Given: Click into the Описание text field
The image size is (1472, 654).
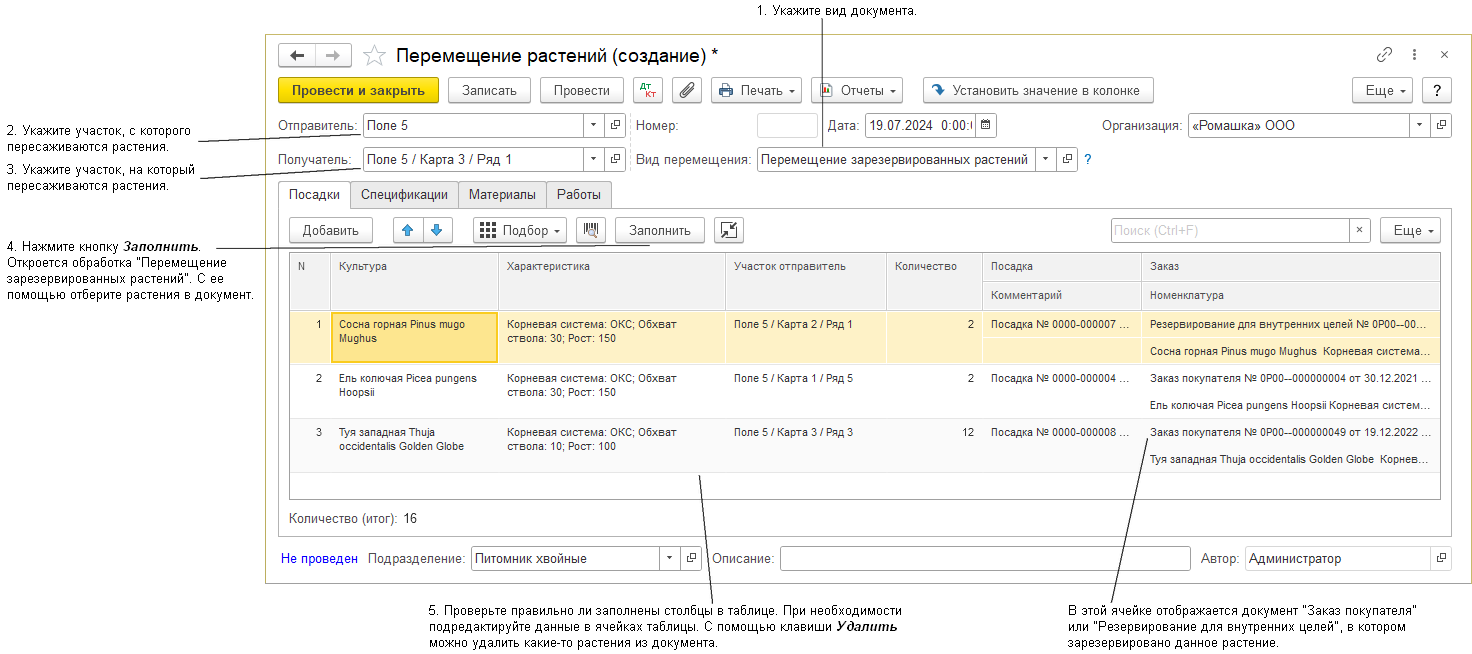Looking at the screenshot, I should click(x=984, y=559).
